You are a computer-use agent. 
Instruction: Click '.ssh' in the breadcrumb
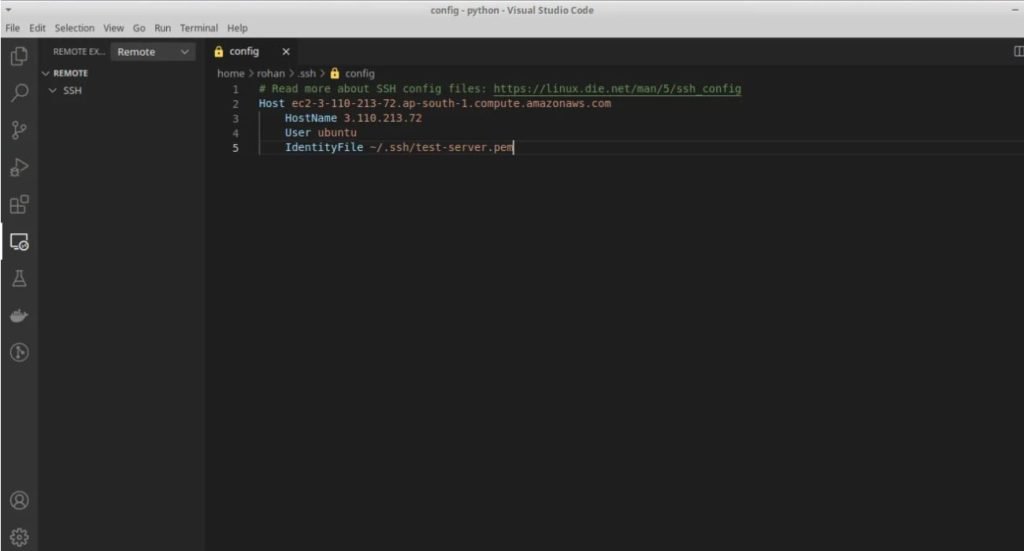307,73
